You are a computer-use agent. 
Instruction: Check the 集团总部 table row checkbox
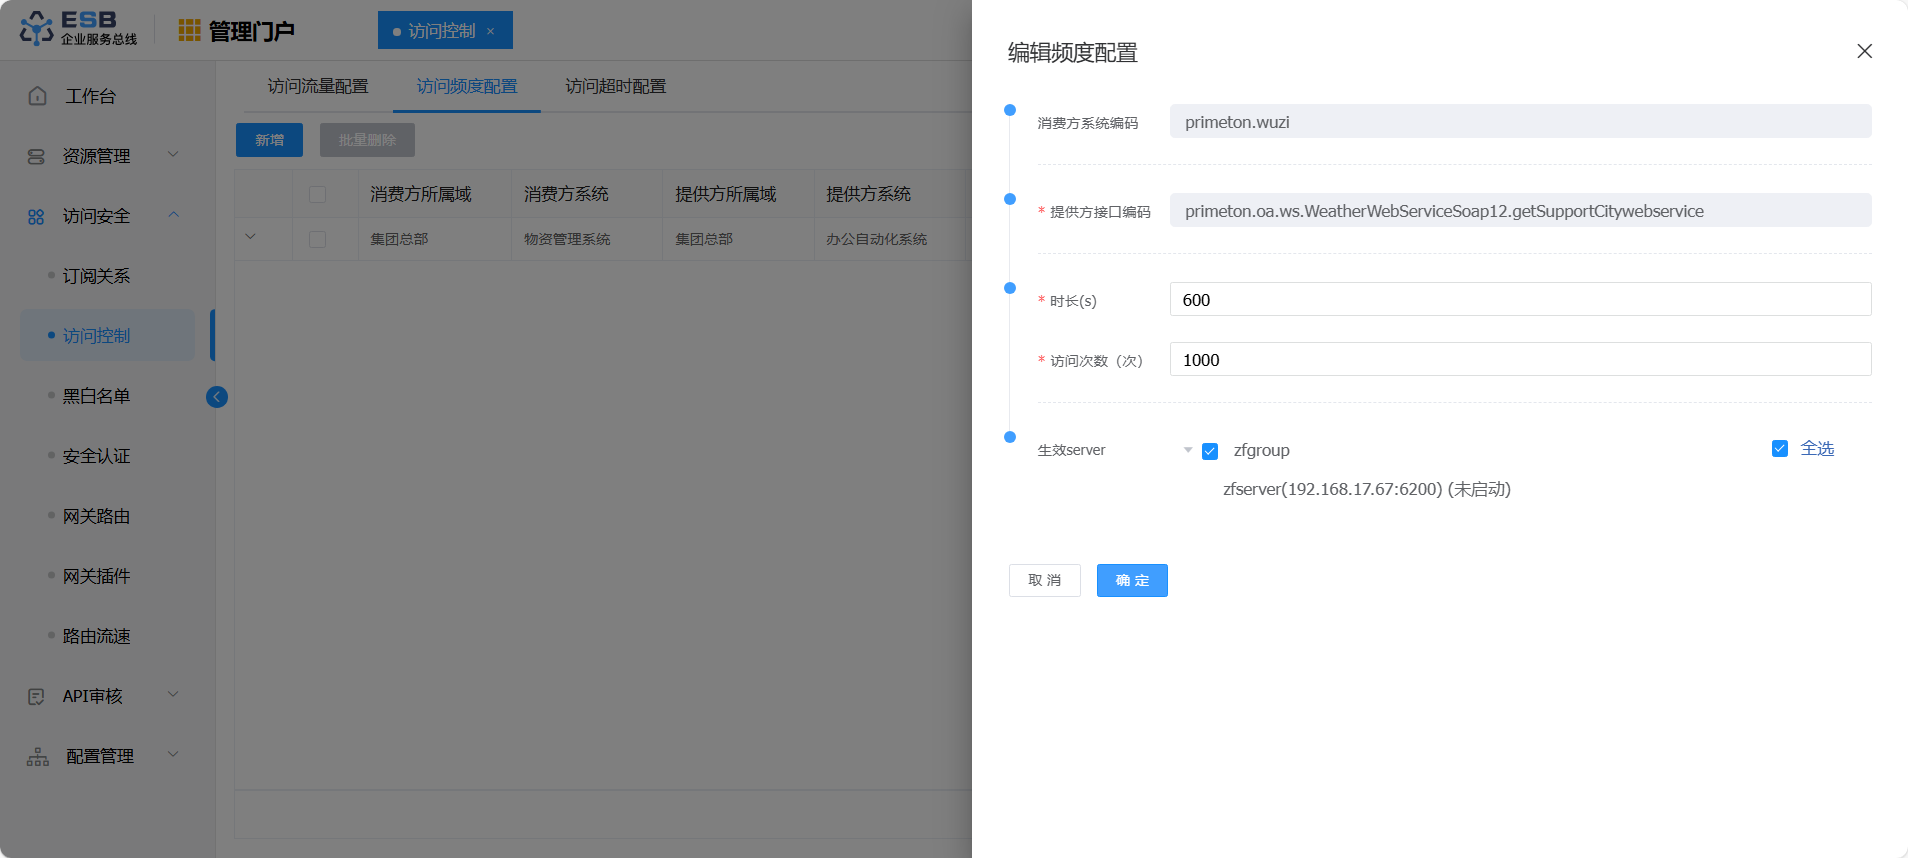pyautogui.click(x=317, y=239)
